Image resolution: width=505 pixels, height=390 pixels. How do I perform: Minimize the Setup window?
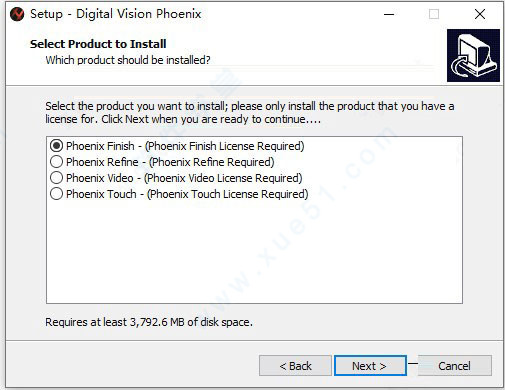click(x=389, y=14)
